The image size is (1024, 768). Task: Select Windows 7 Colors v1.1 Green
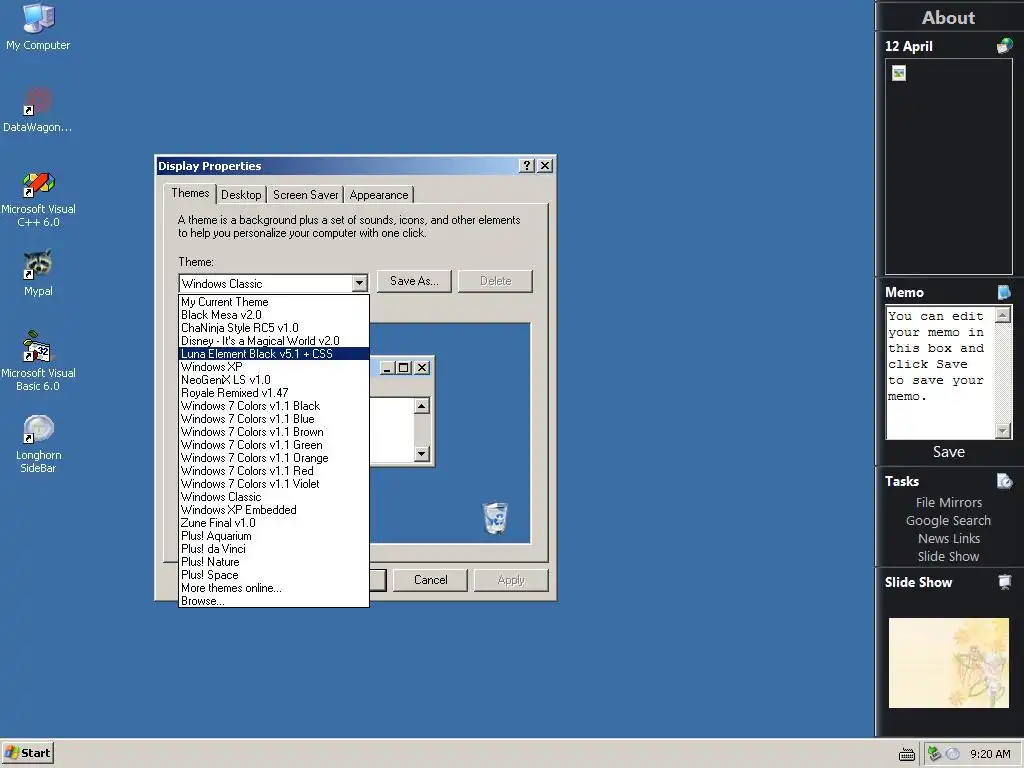(x=274, y=445)
